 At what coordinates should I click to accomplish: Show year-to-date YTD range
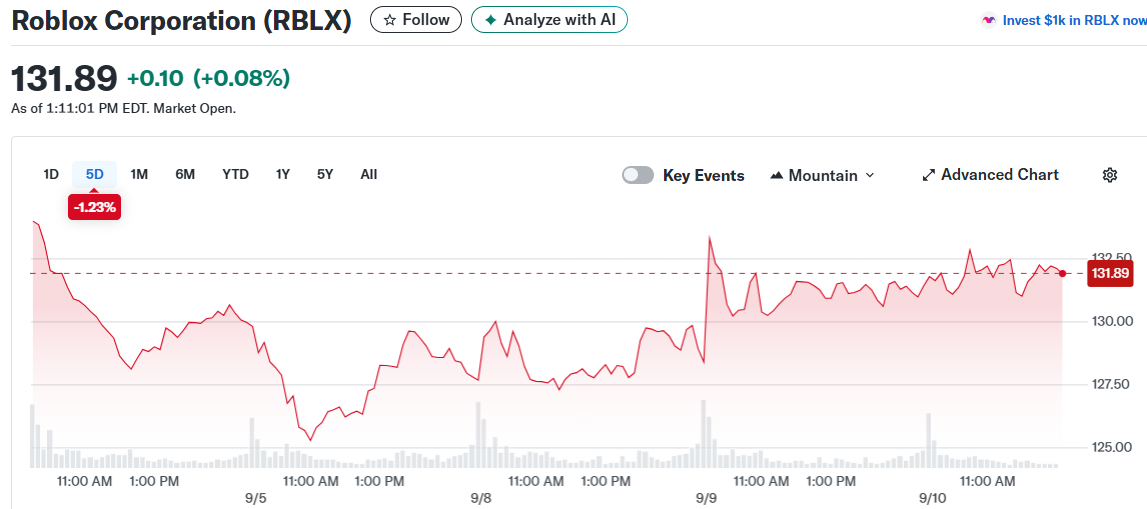click(236, 174)
